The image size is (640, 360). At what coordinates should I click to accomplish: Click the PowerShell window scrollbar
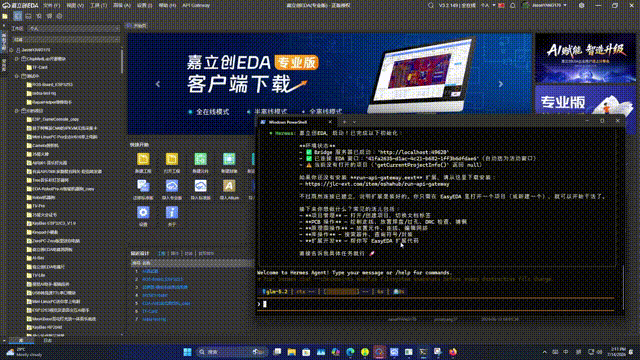[x=622, y=287]
